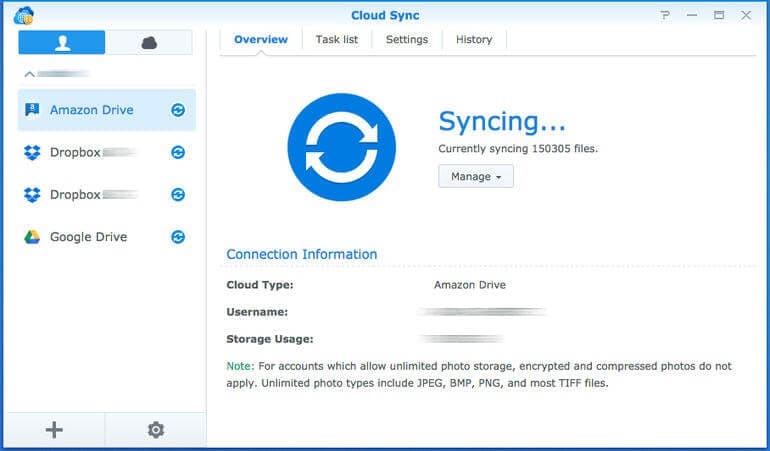Close the Cloud Sync window
Image resolution: width=770 pixels, height=451 pixels.
coord(746,15)
